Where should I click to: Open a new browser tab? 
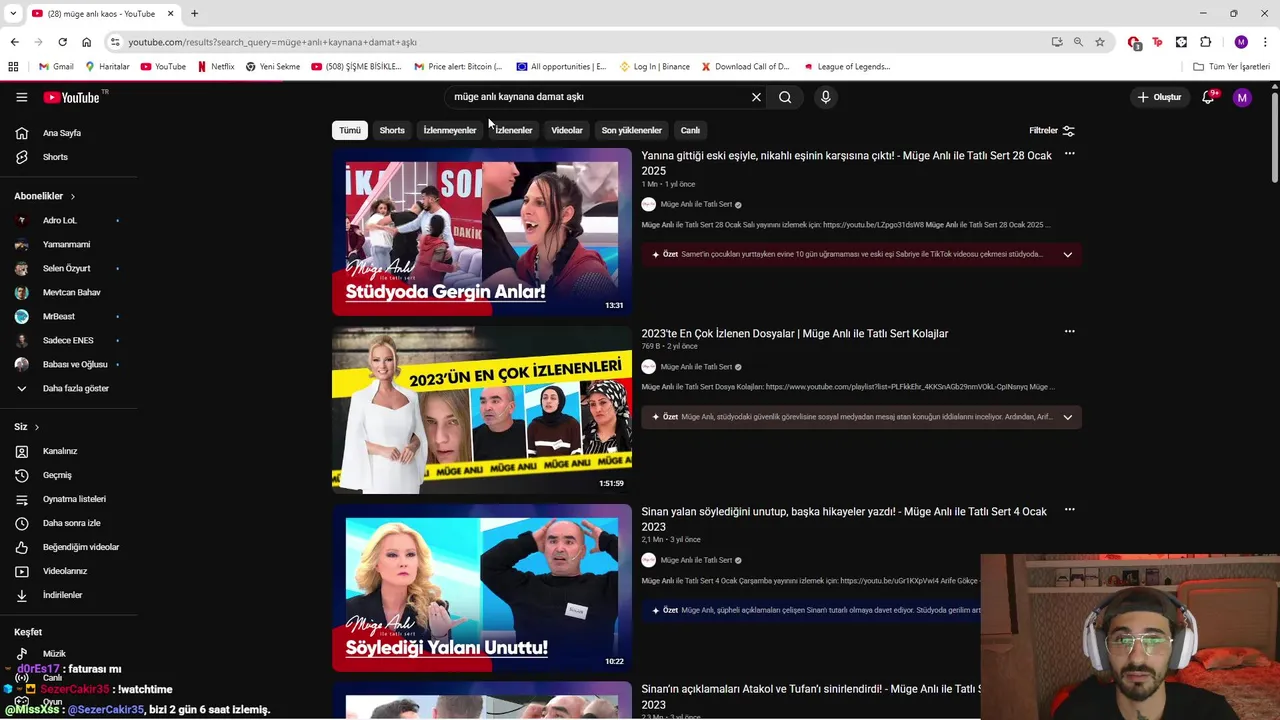pyautogui.click(x=194, y=13)
